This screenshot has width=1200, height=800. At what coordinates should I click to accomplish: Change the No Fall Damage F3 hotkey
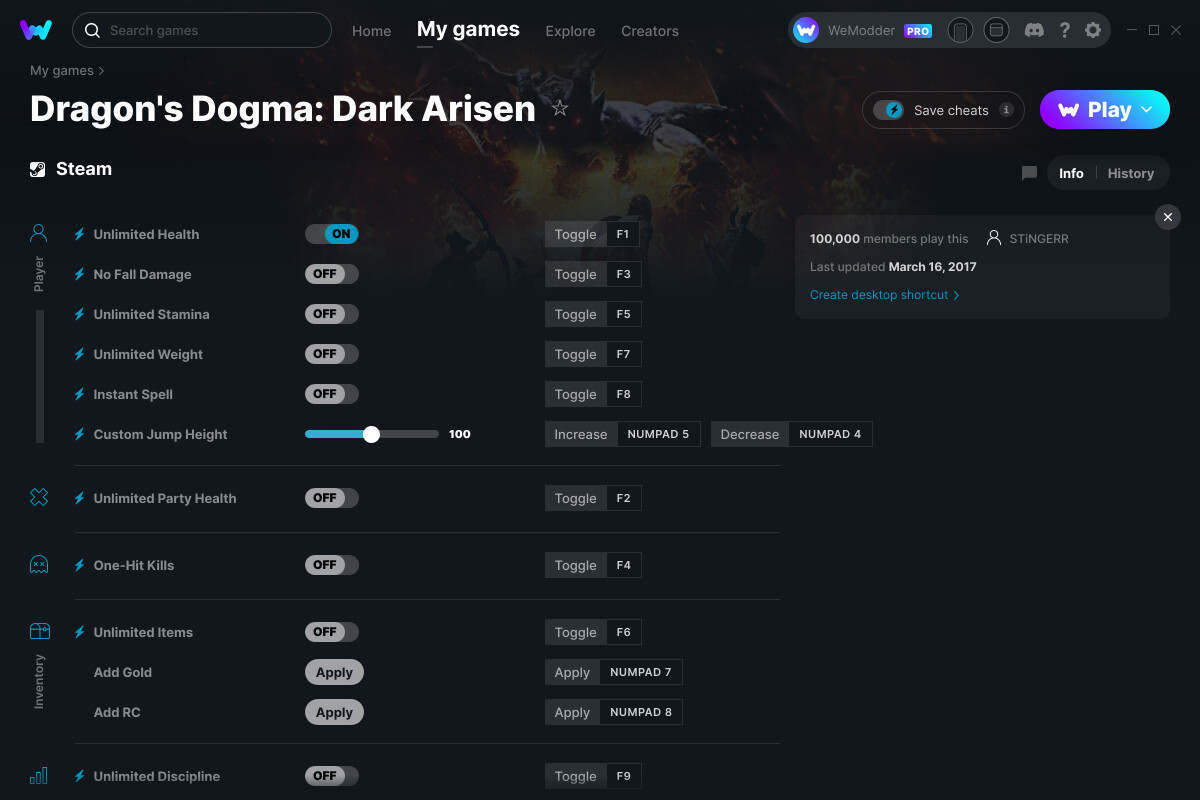click(624, 274)
